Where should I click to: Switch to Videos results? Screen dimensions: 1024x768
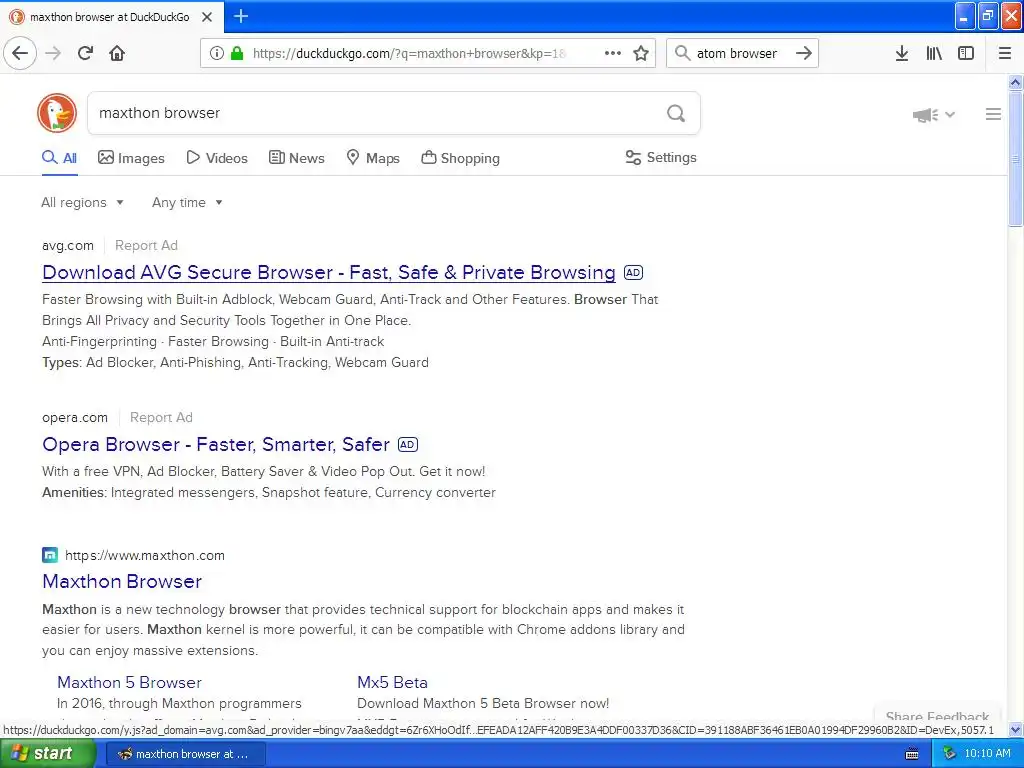click(217, 158)
